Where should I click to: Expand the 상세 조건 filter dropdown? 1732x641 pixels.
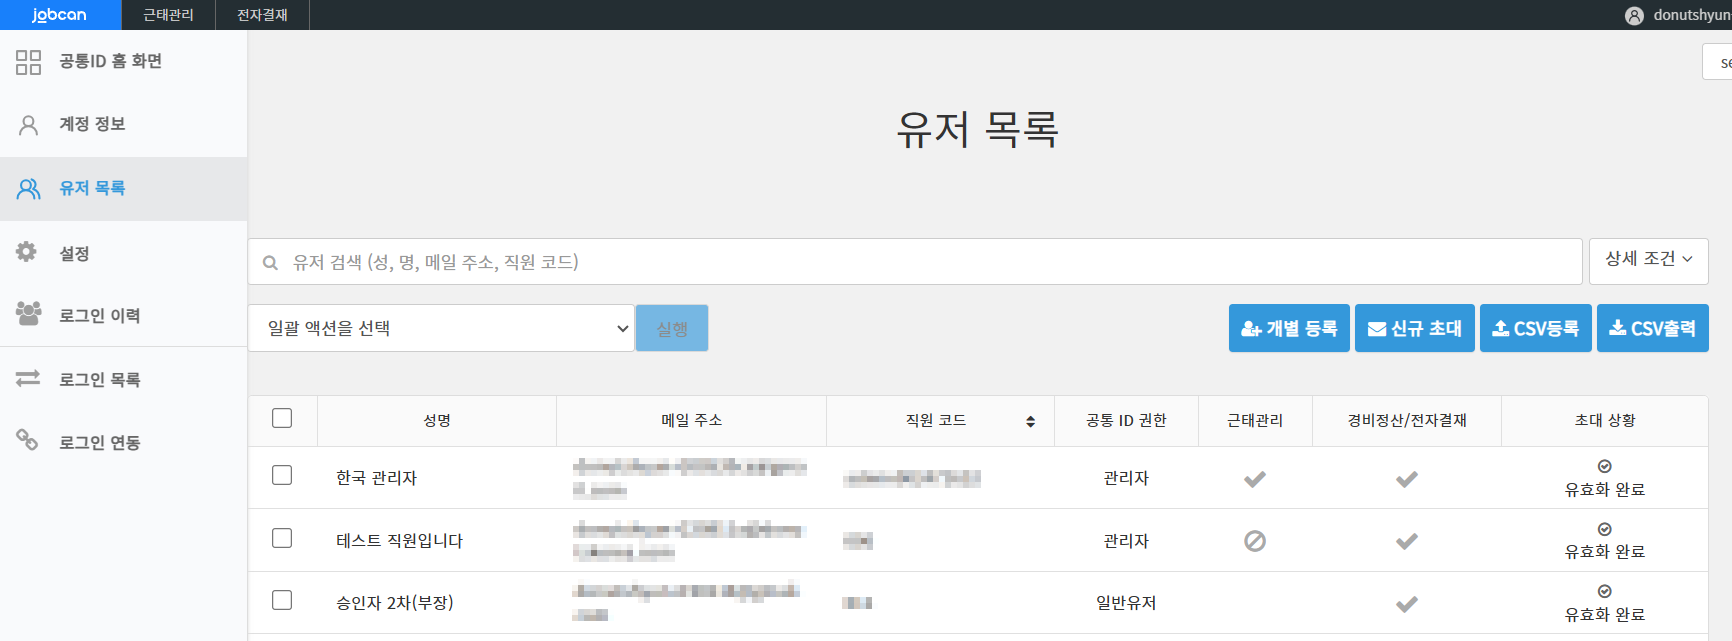(x=1648, y=260)
